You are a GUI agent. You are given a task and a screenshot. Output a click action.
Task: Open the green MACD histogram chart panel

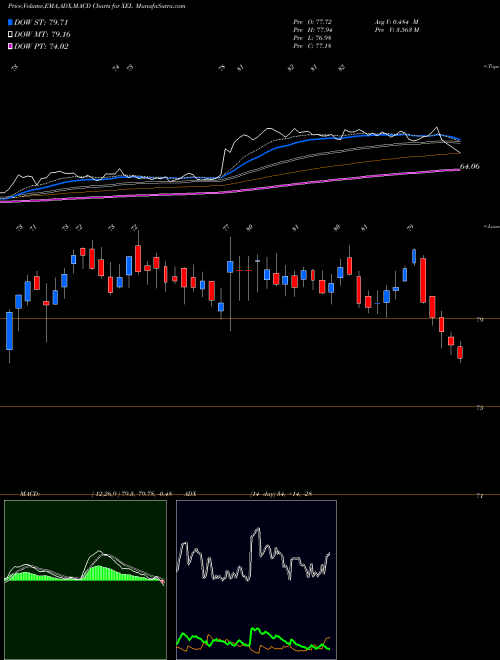pos(85,580)
